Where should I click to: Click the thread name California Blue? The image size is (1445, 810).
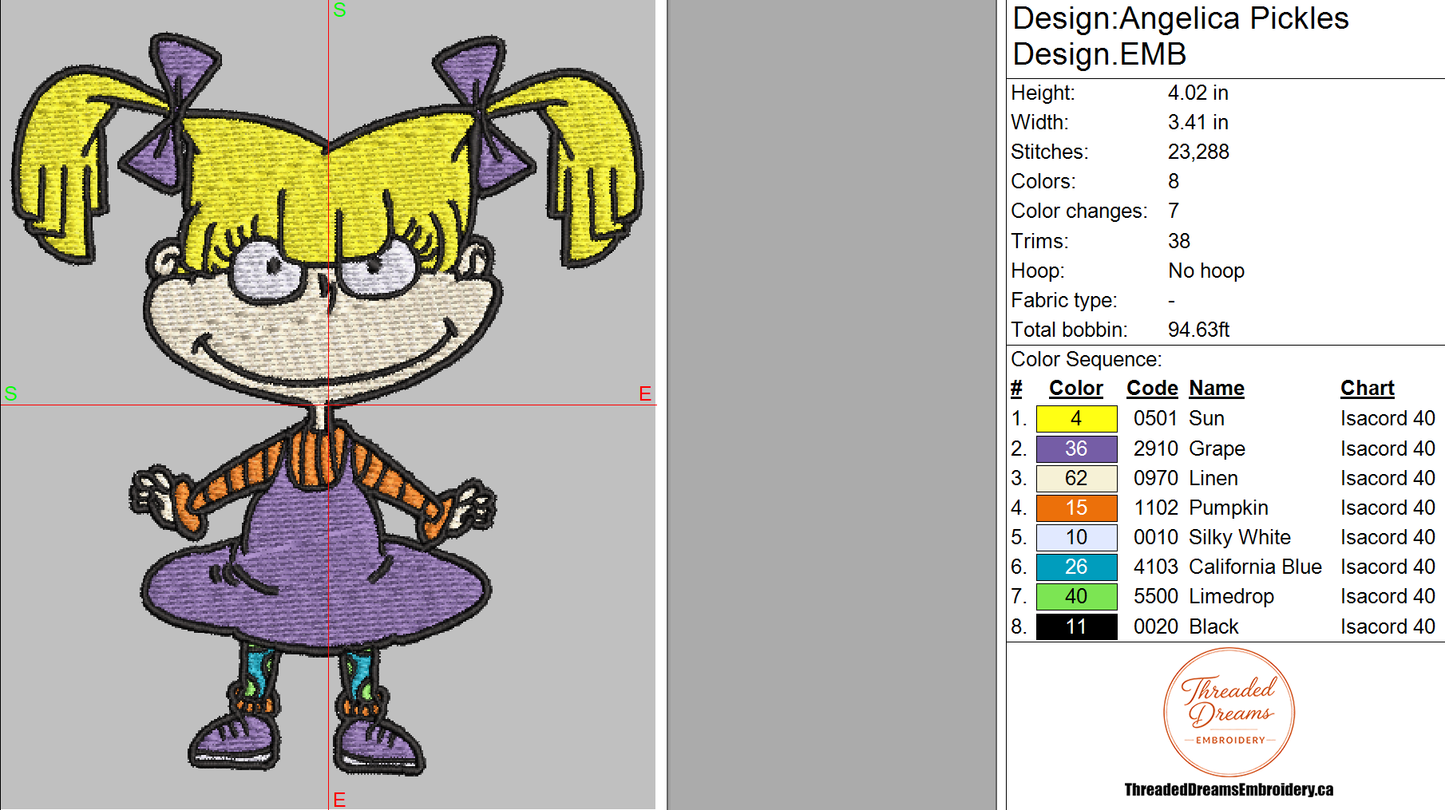tap(1255, 567)
